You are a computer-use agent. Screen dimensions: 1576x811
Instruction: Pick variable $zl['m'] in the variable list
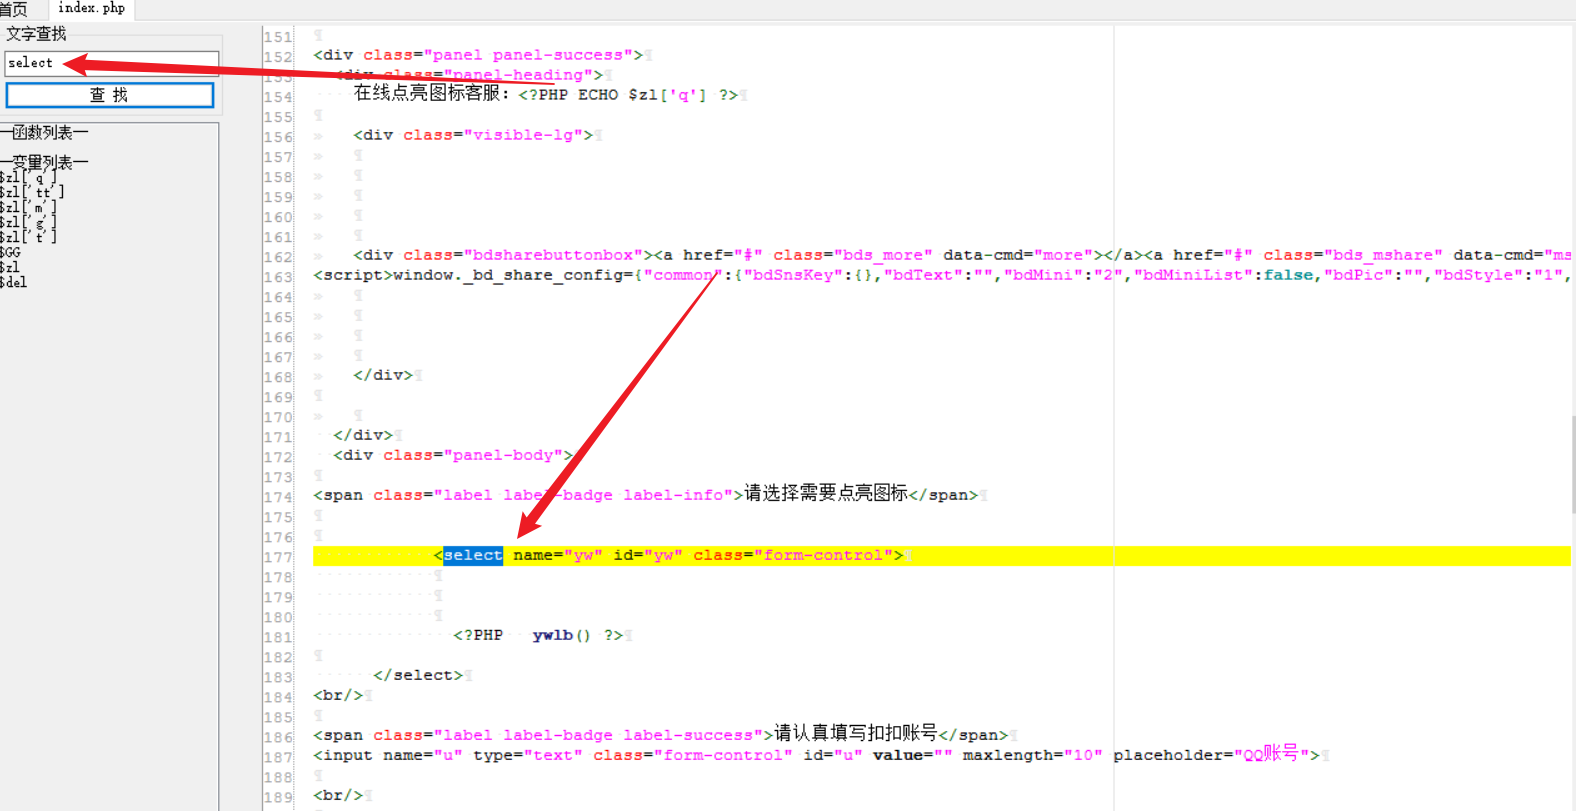[x=28, y=207]
